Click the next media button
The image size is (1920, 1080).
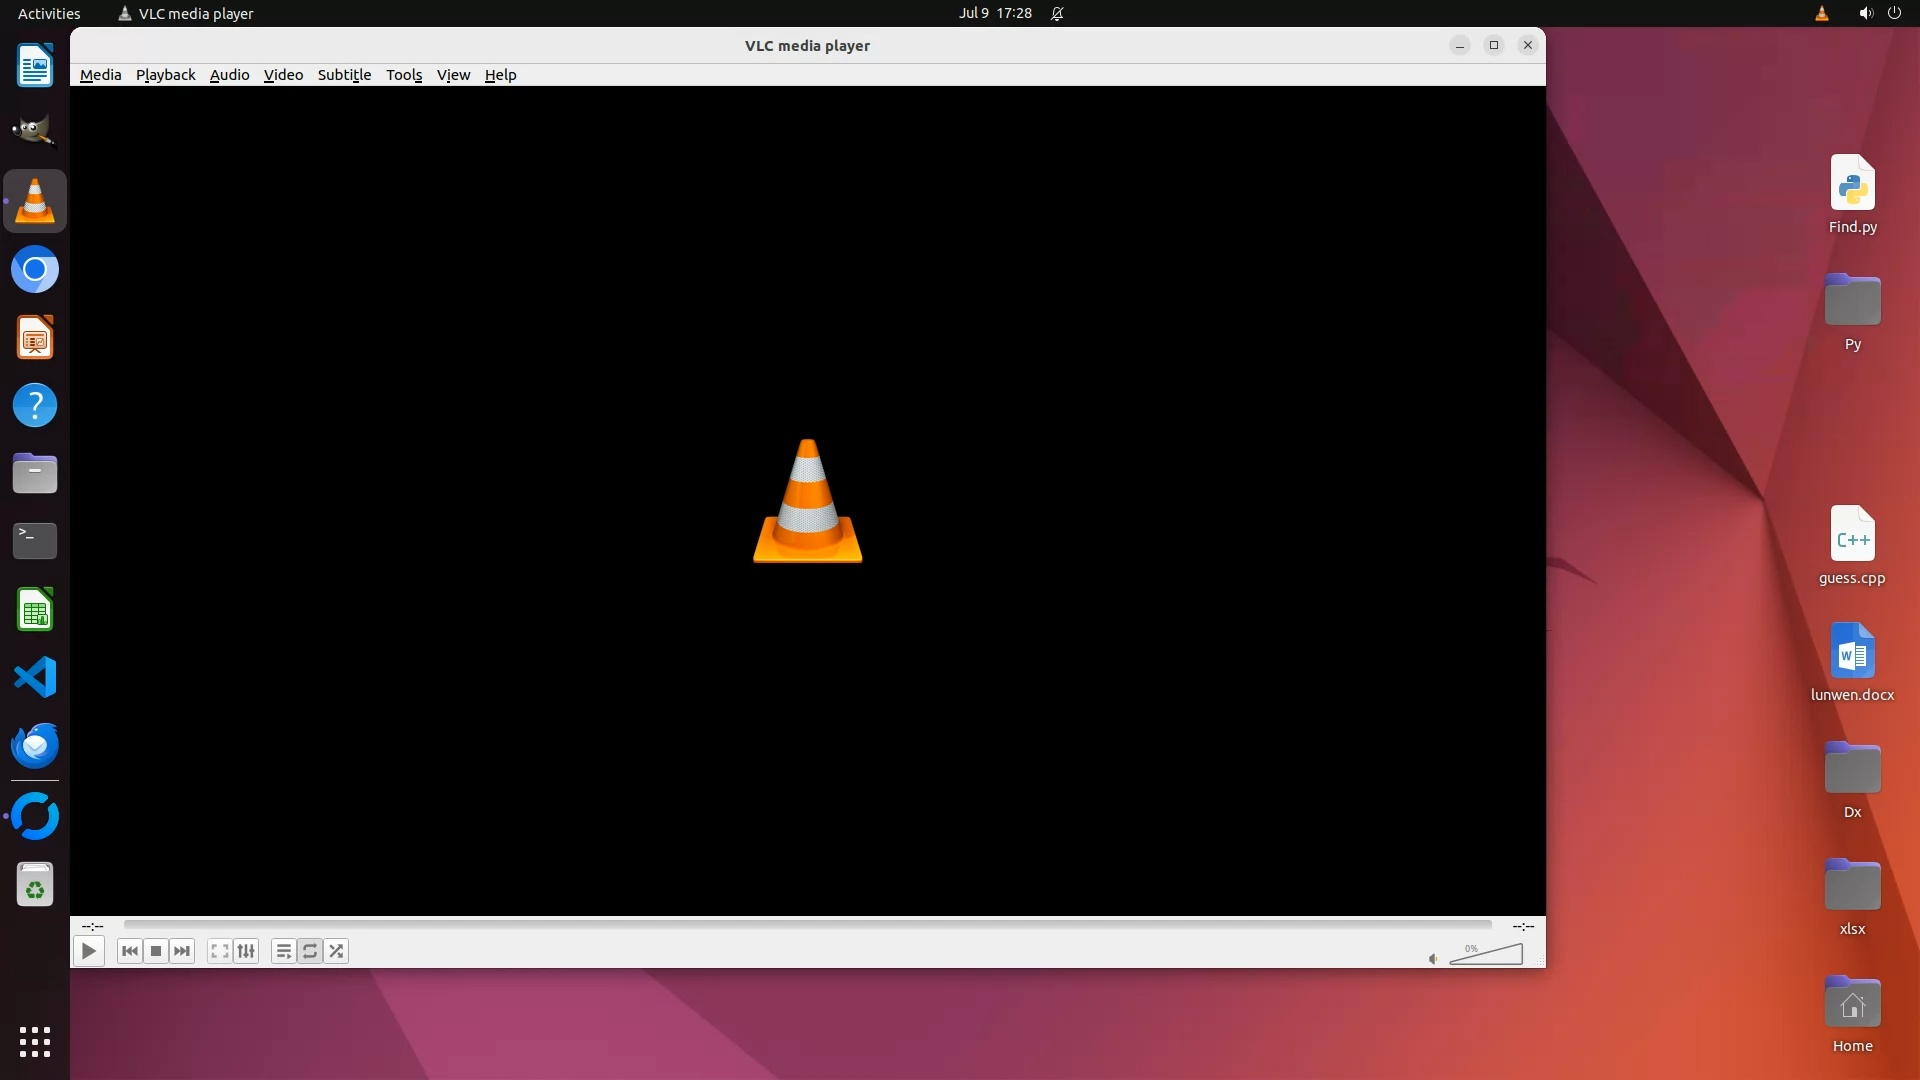[x=182, y=951]
